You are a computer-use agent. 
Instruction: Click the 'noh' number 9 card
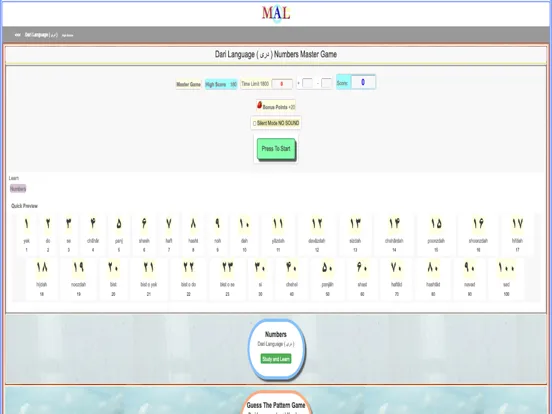218,234
